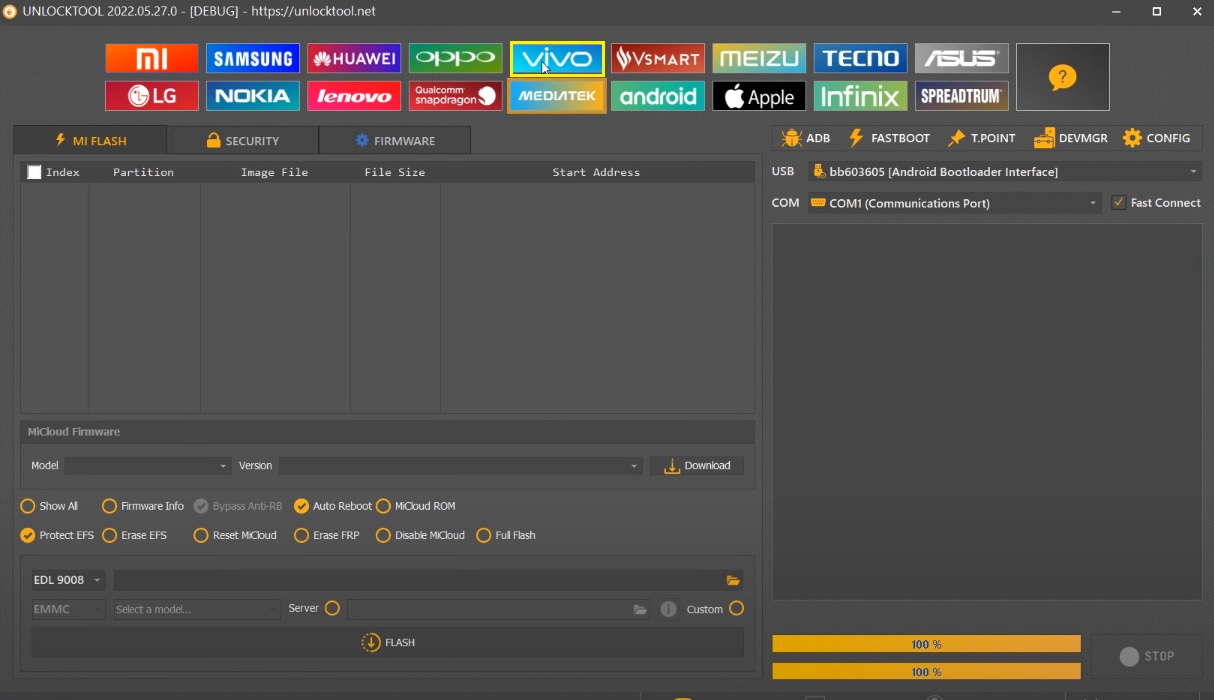Toggle the Index select-all checkbox

click(34, 172)
